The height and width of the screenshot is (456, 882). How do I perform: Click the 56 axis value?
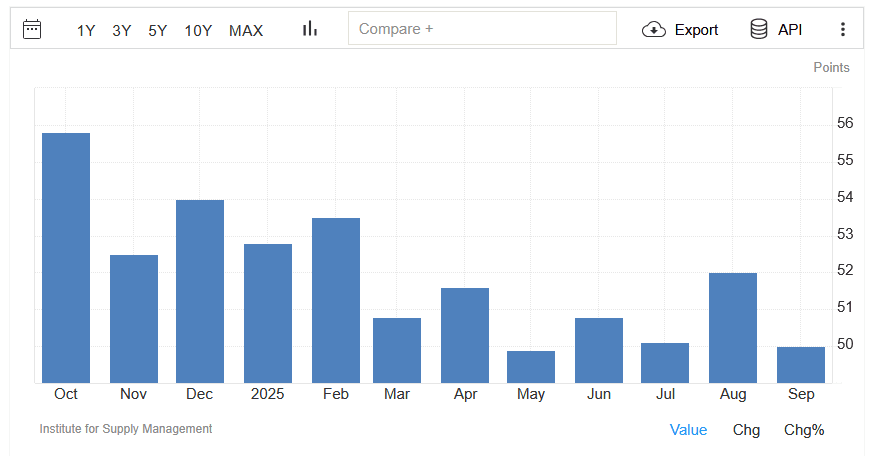coord(845,123)
